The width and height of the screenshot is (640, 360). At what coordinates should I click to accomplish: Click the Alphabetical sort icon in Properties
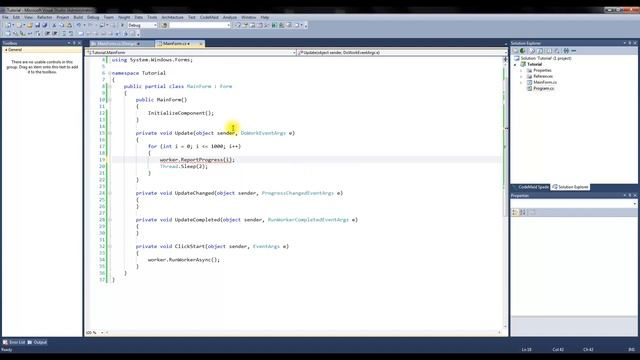pos(522,212)
